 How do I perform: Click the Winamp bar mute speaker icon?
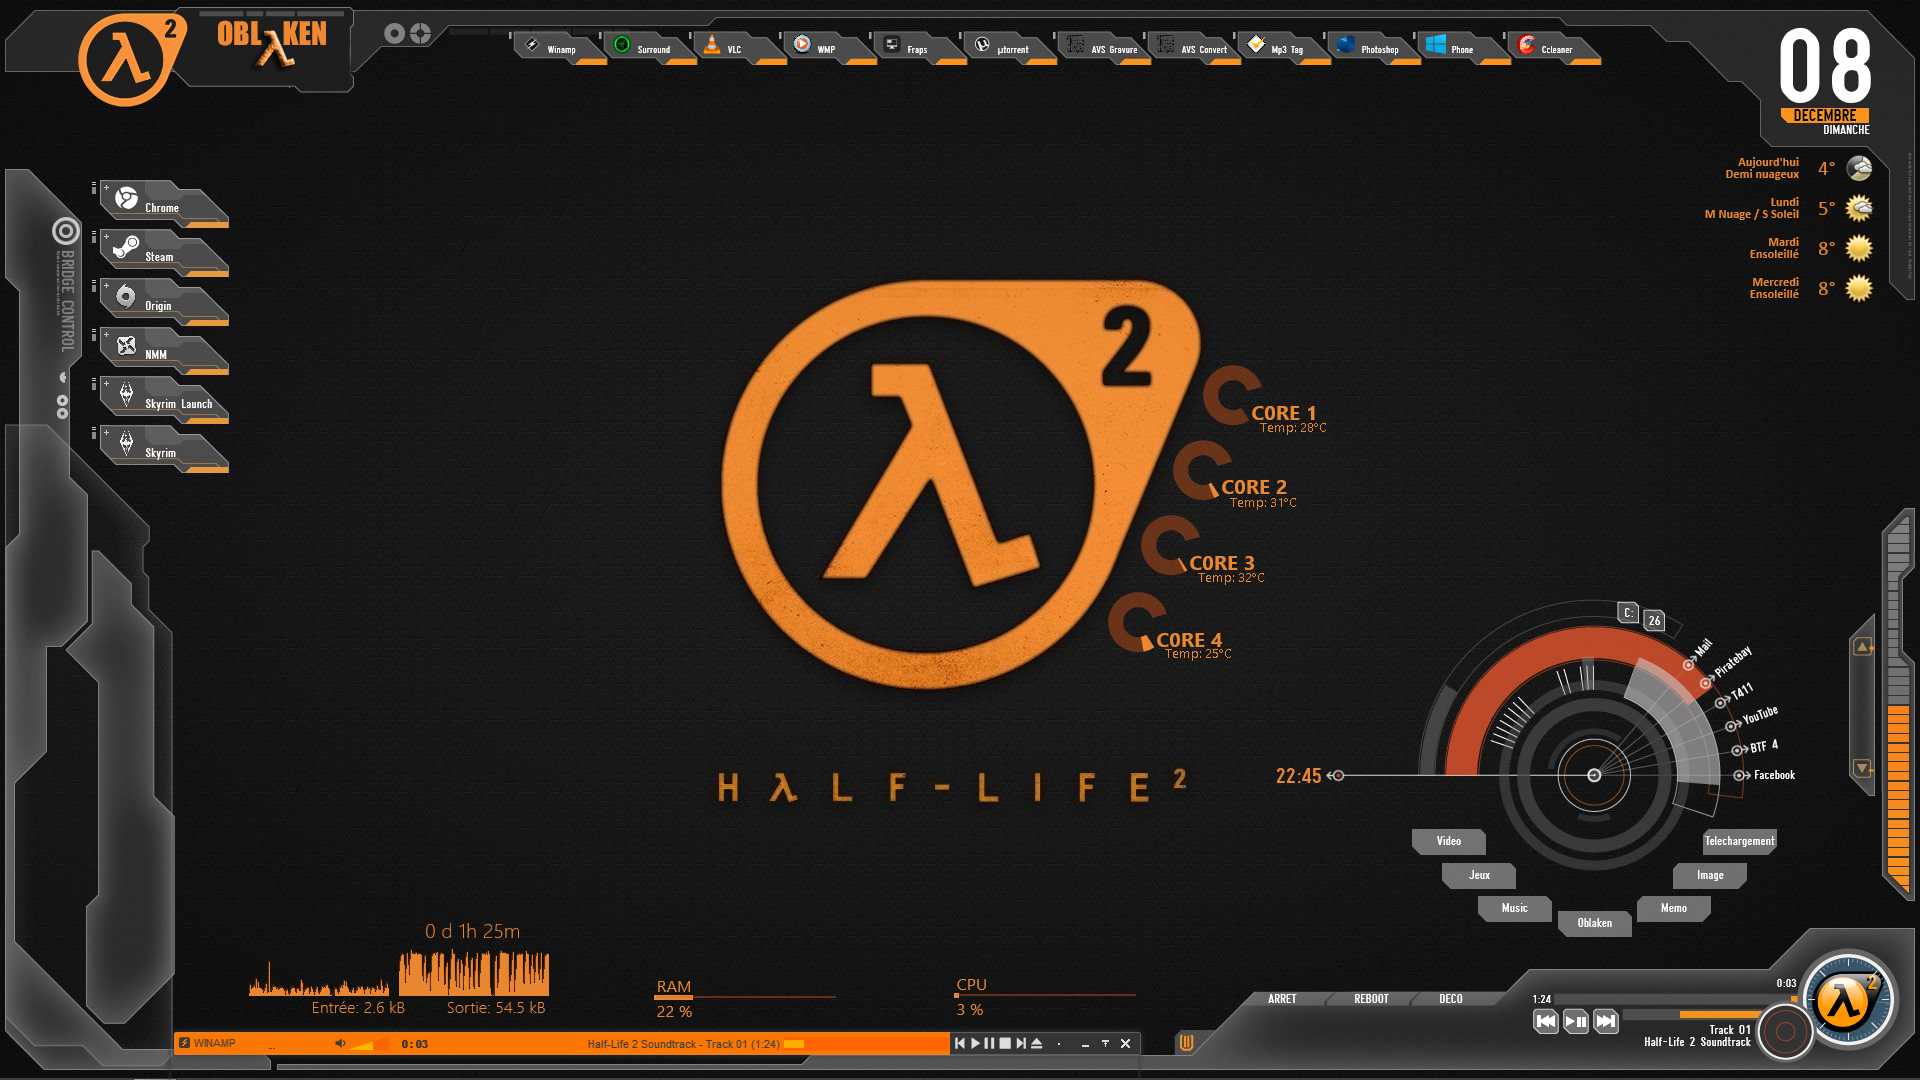(x=340, y=1043)
